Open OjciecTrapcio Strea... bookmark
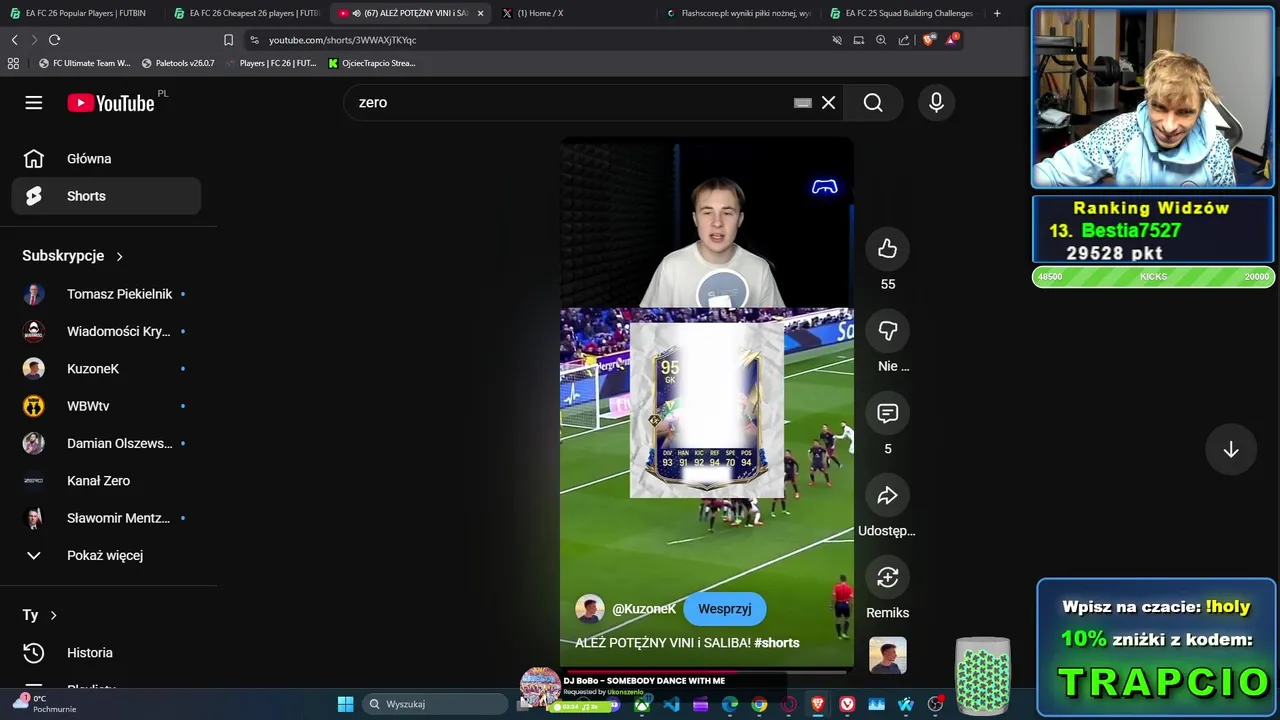 point(371,63)
